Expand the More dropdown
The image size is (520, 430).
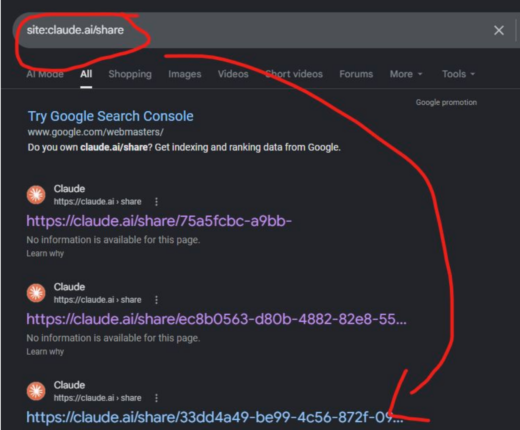406,74
